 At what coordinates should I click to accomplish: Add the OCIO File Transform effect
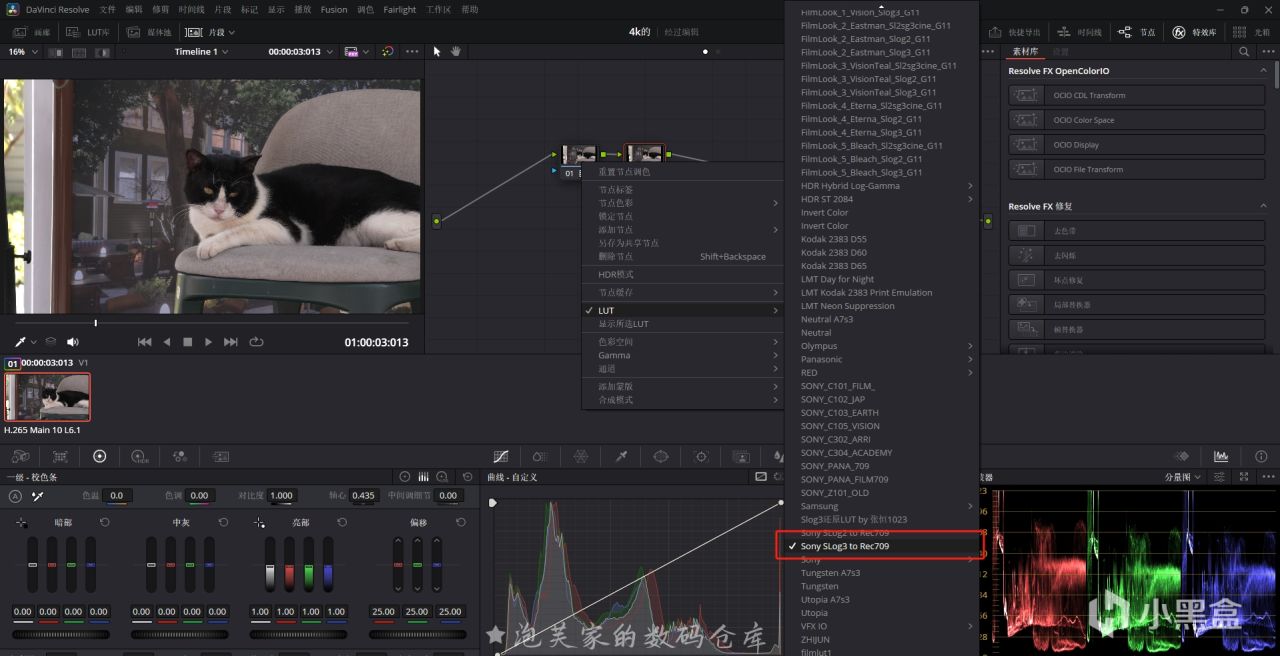coord(1137,169)
